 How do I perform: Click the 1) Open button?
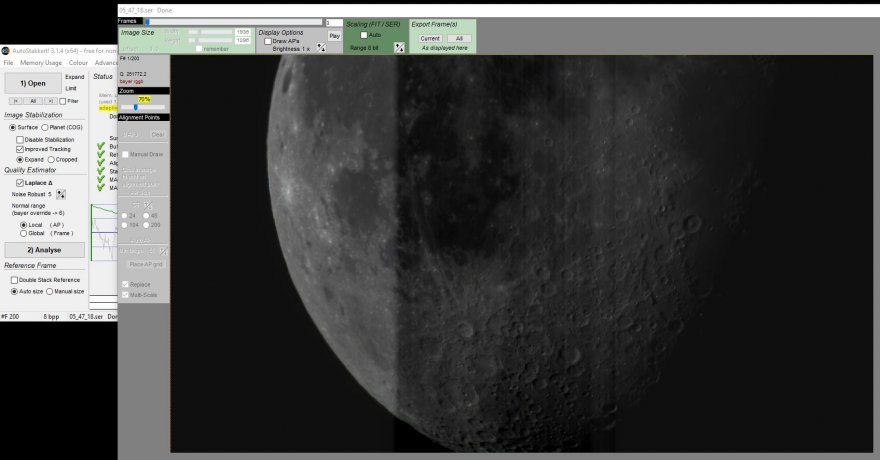(x=33, y=84)
